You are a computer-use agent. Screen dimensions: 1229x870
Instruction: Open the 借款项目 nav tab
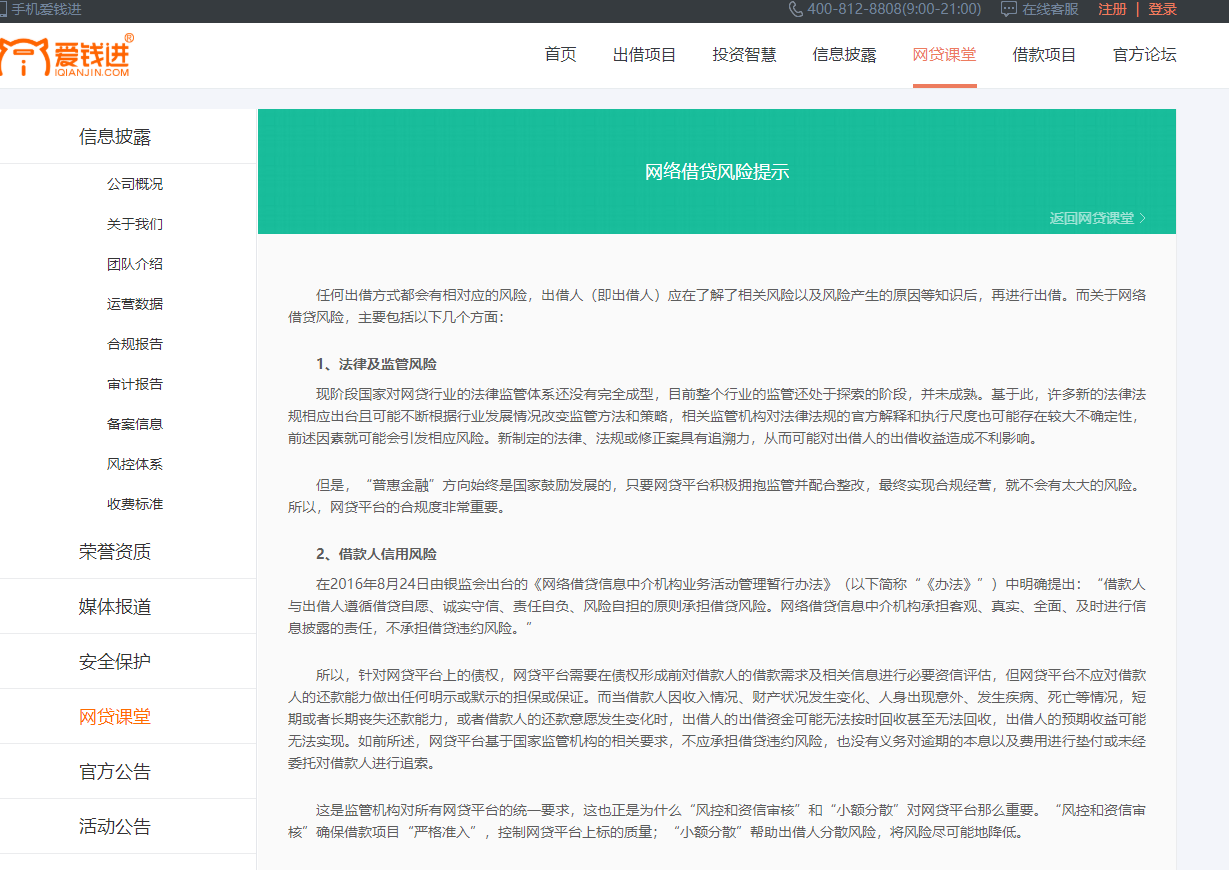(x=1044, y=55)
